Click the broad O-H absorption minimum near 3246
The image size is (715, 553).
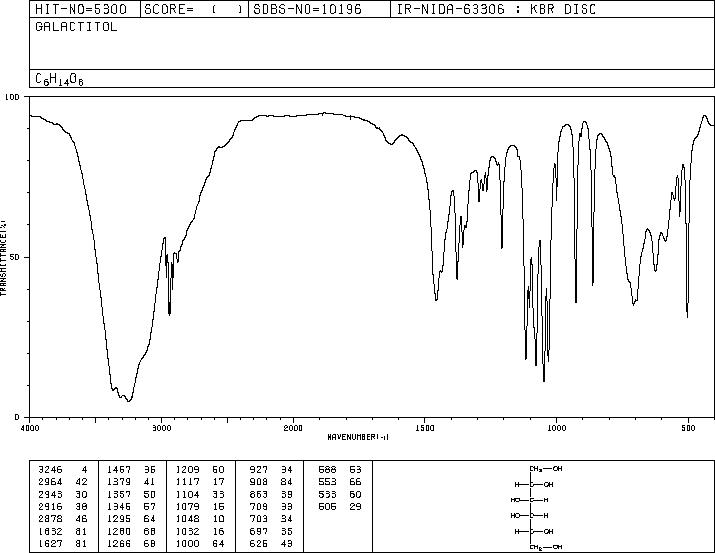[x=129, y=401]
